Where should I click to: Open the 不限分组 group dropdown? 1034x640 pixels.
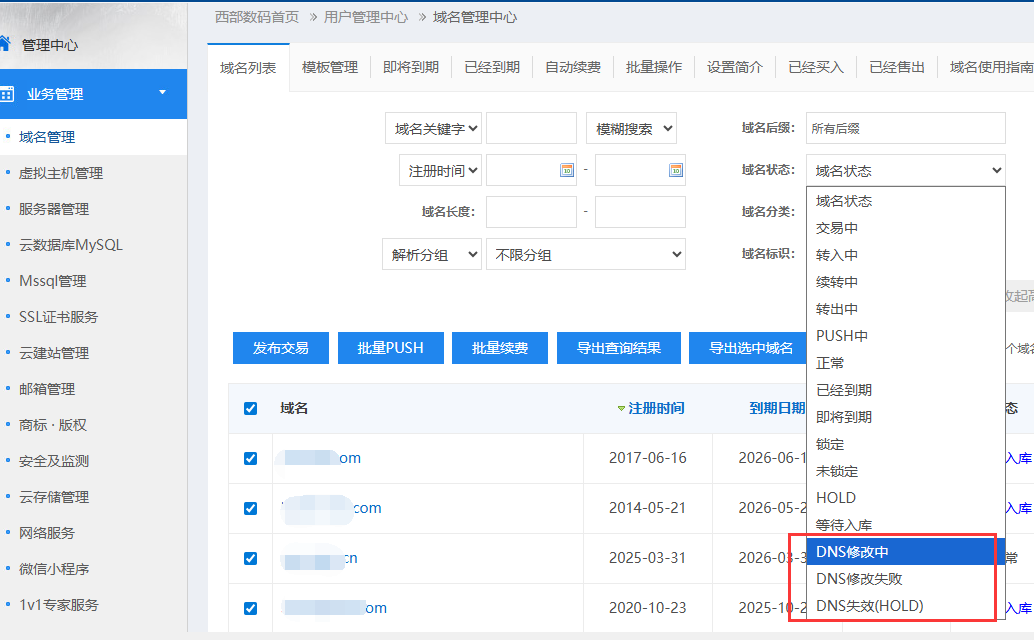coord(585,254)
